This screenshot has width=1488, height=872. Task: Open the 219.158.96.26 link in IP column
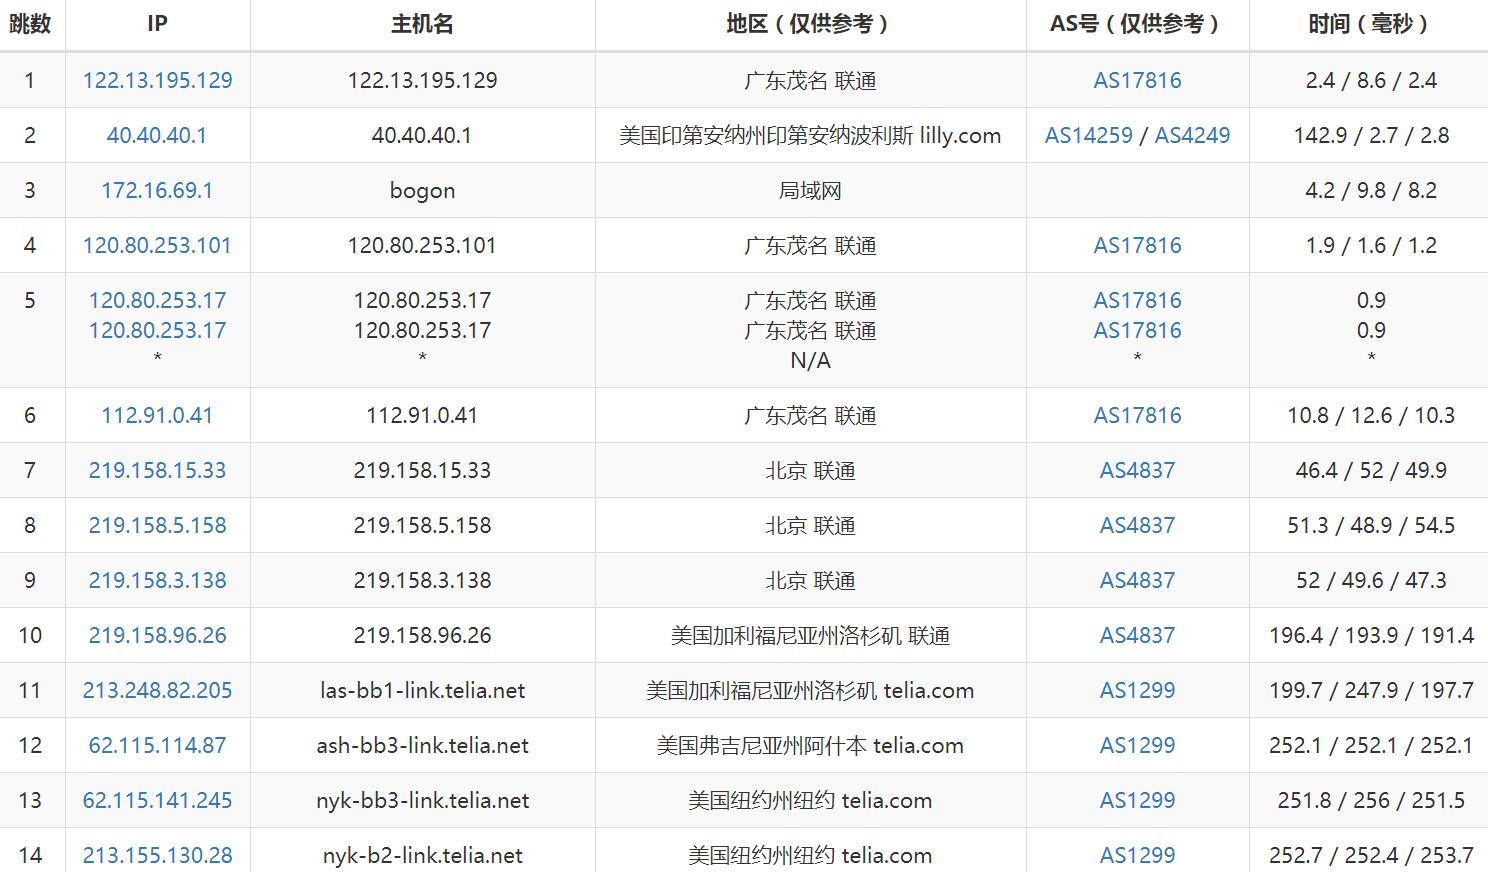click(x=157, y=635)
